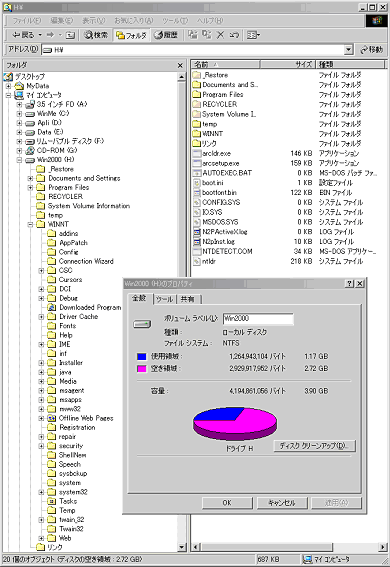Click file list horizontal scrollbar left arrow
The height and width of the screenshot is (567, 390).
[196, 547]
